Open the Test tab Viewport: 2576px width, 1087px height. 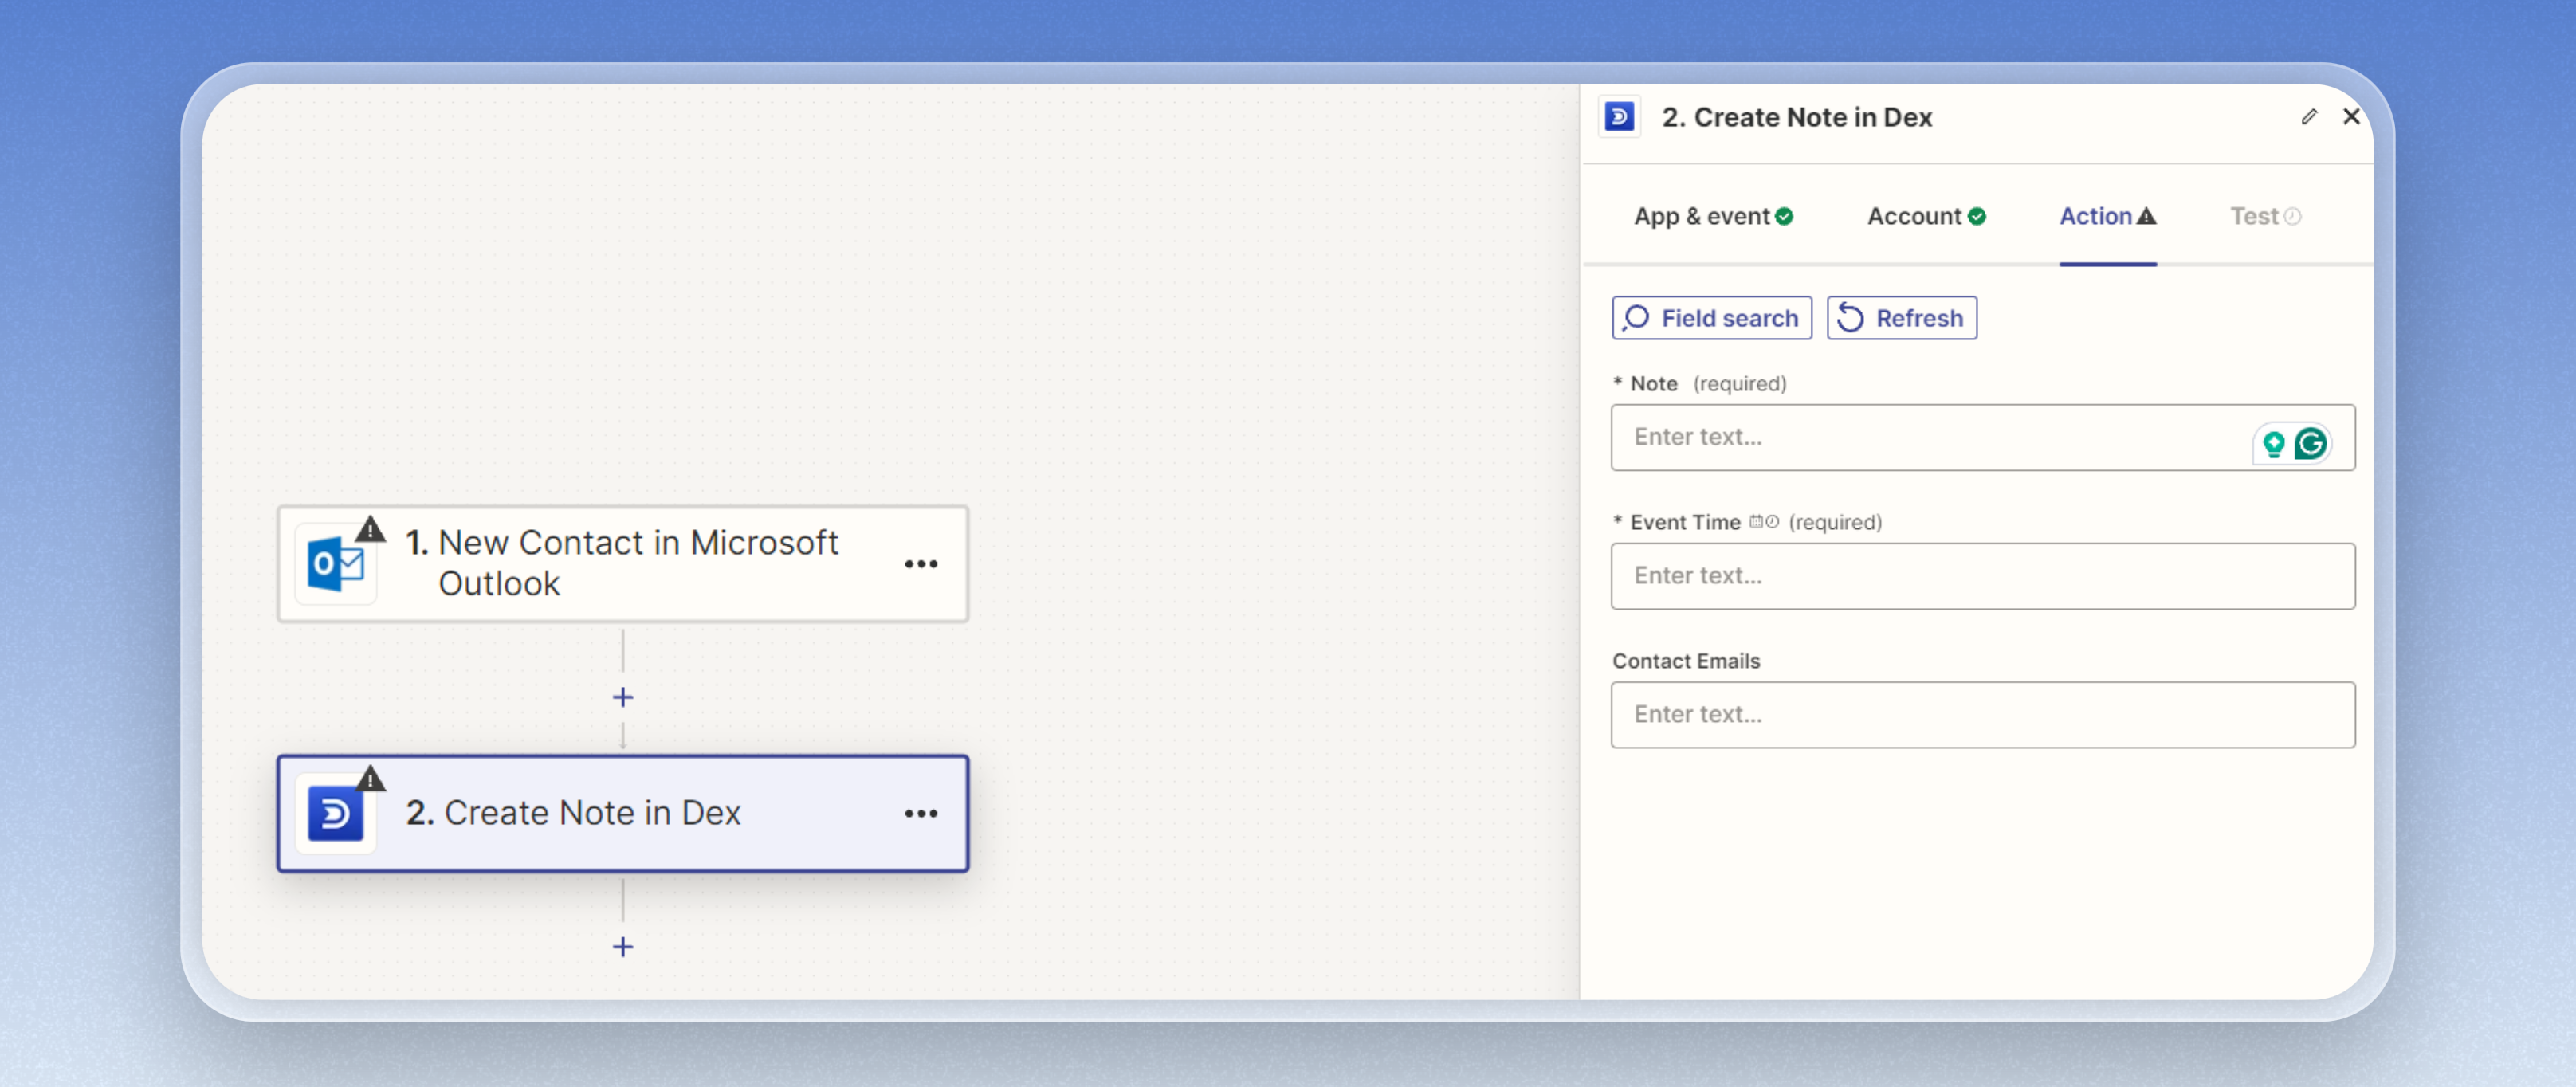click(x=2264, y=216)
